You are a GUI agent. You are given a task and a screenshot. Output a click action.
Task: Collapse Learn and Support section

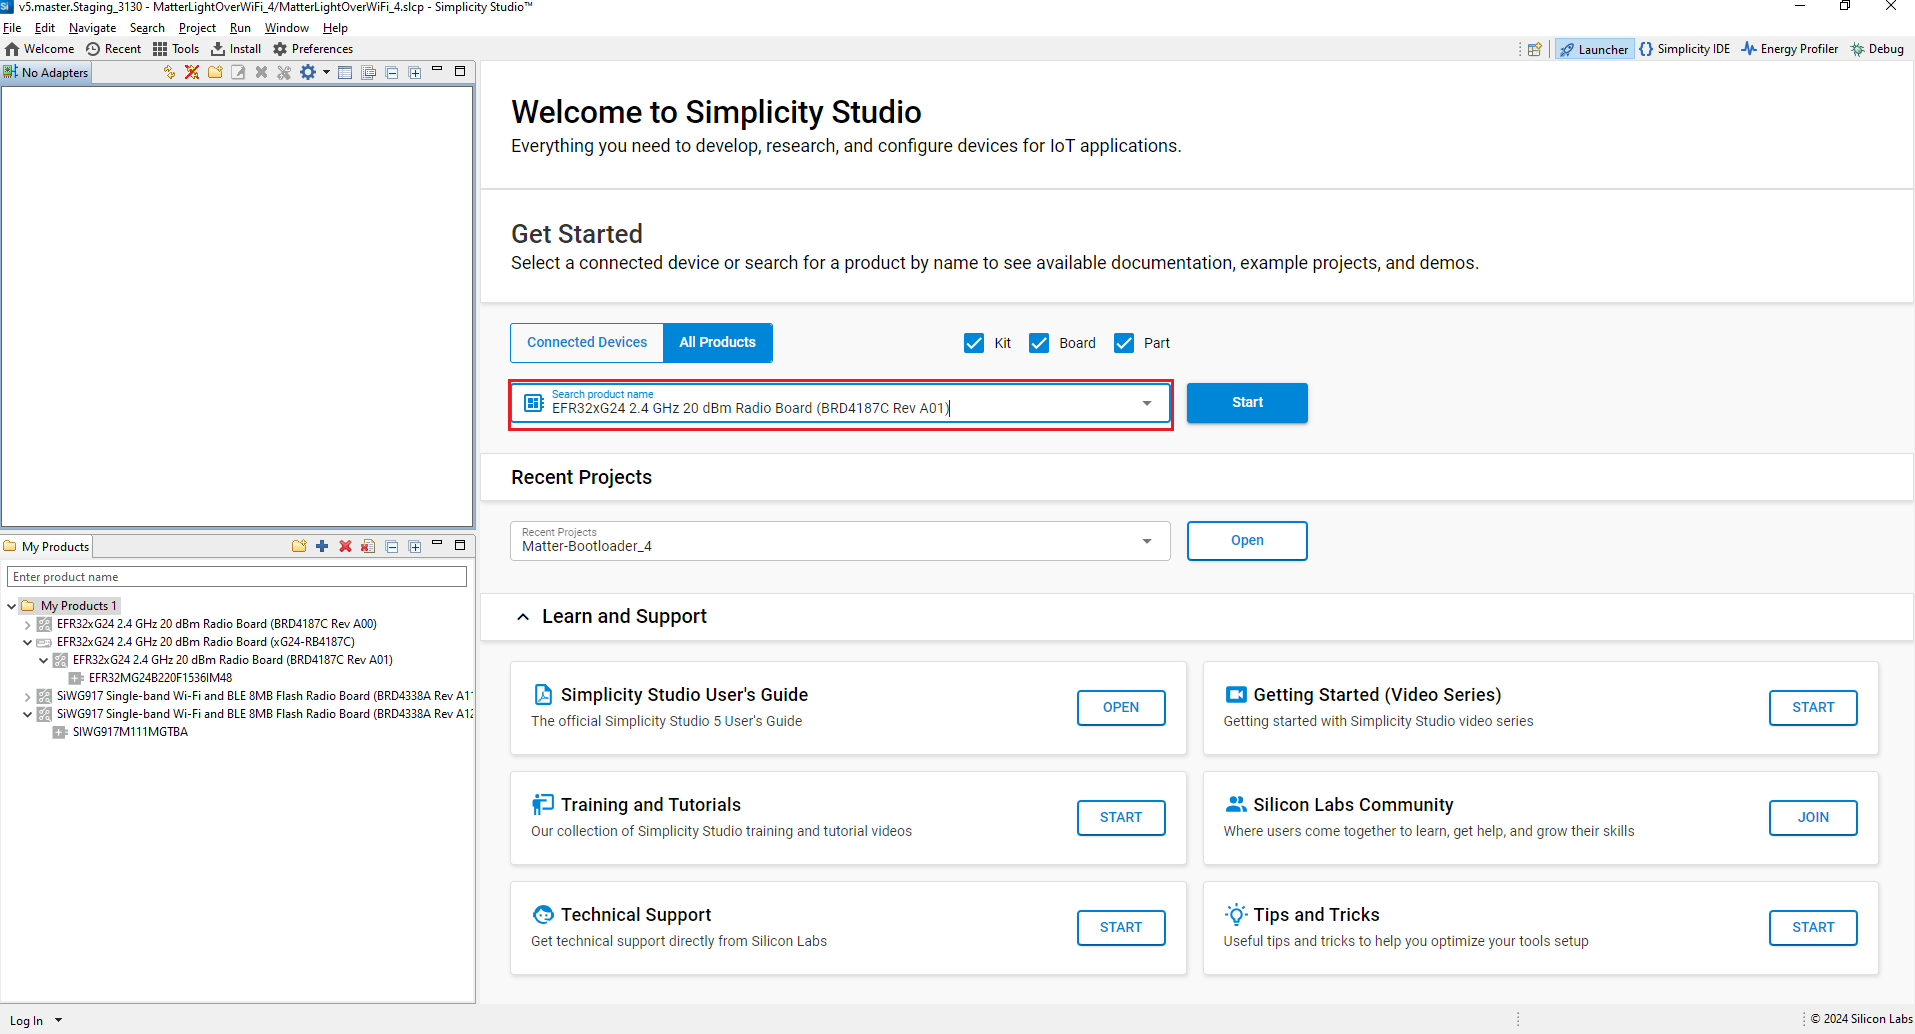523,617
